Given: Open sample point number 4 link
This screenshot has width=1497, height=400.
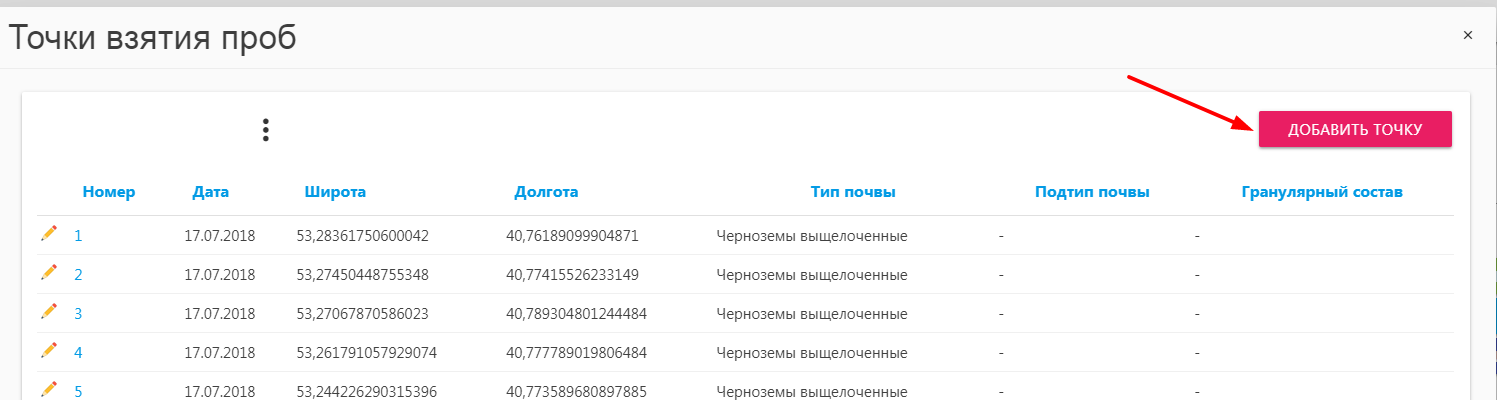Looking at the screenshot, I should [x=78, y=353].
